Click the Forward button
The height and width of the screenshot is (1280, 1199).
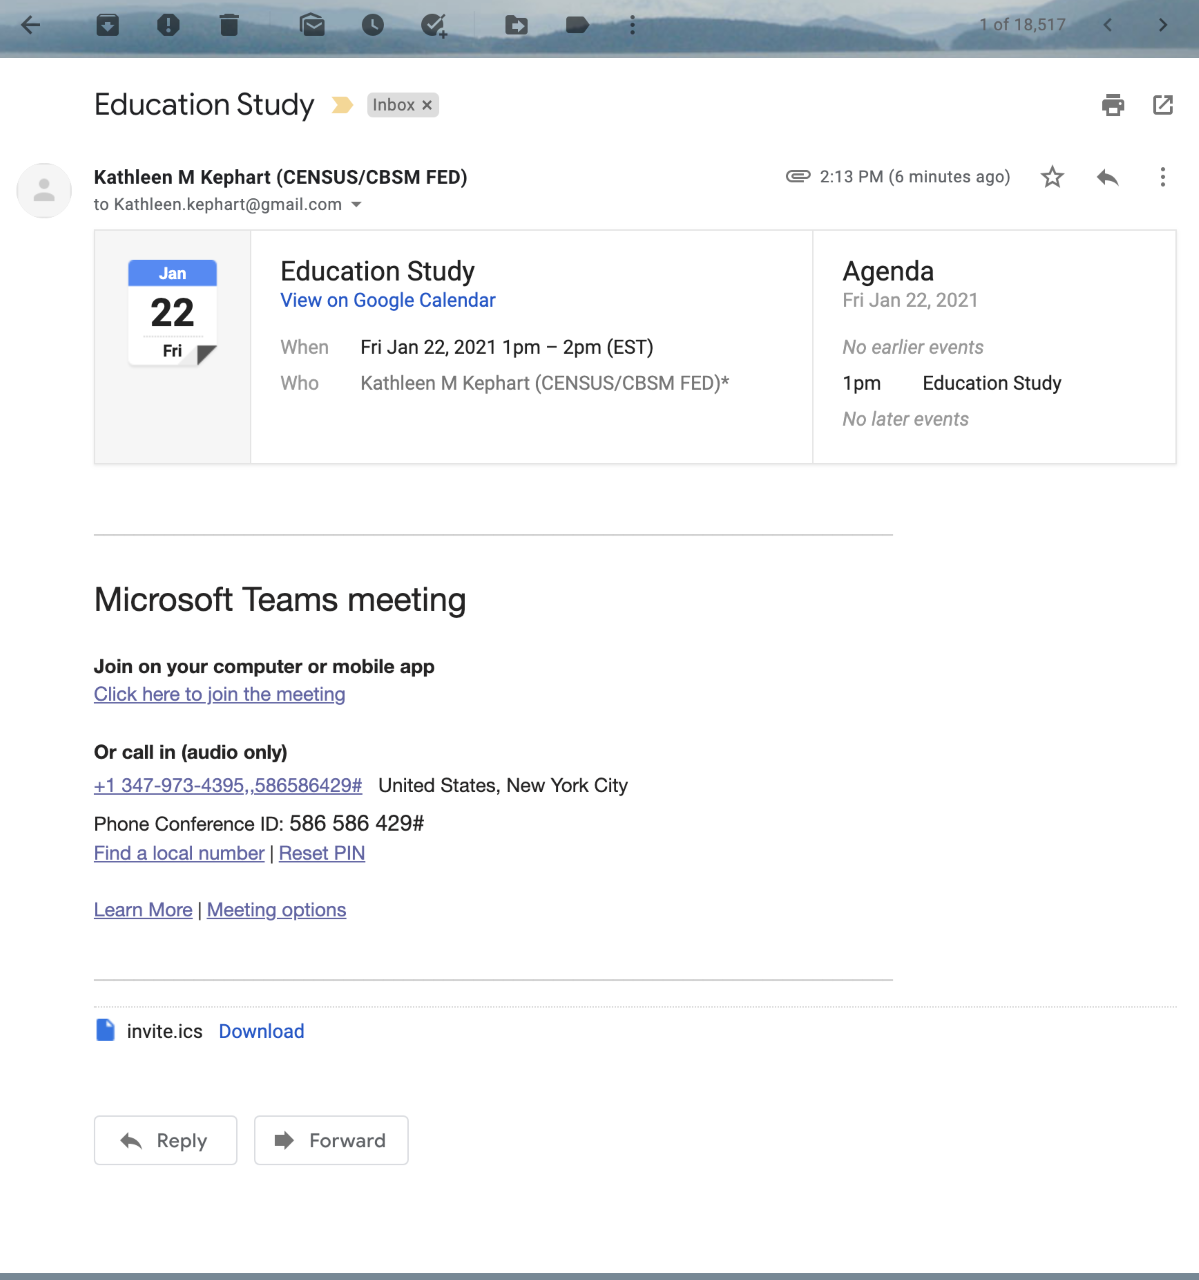point(331,1140)
